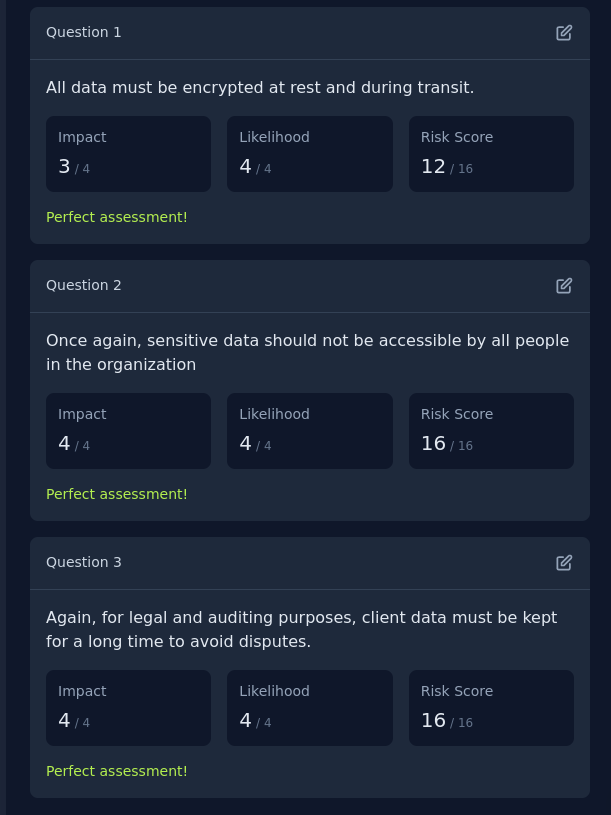Click the sensitive data accessibility statement

tap(308, 352)
